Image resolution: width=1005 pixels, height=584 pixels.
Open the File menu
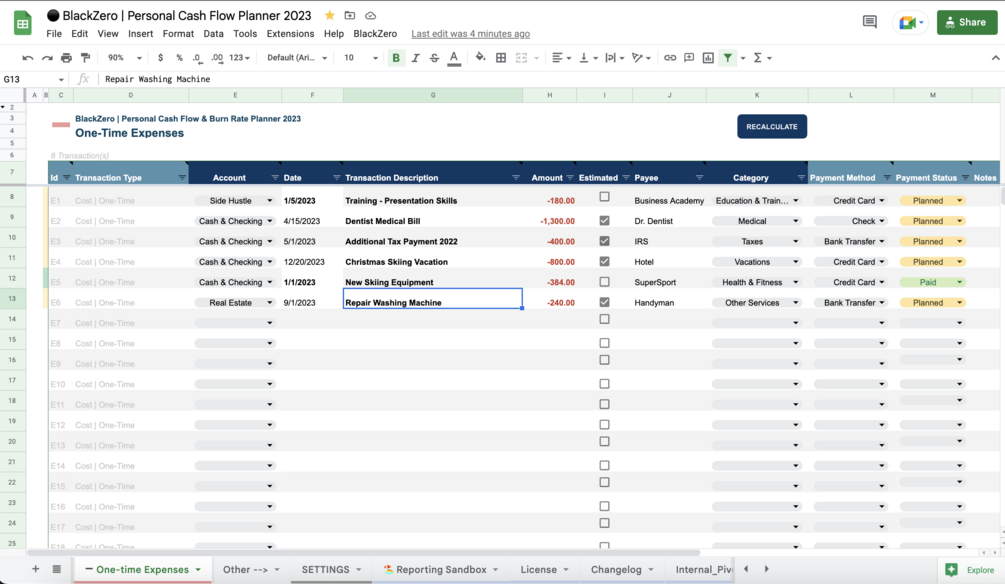[54, 33]
